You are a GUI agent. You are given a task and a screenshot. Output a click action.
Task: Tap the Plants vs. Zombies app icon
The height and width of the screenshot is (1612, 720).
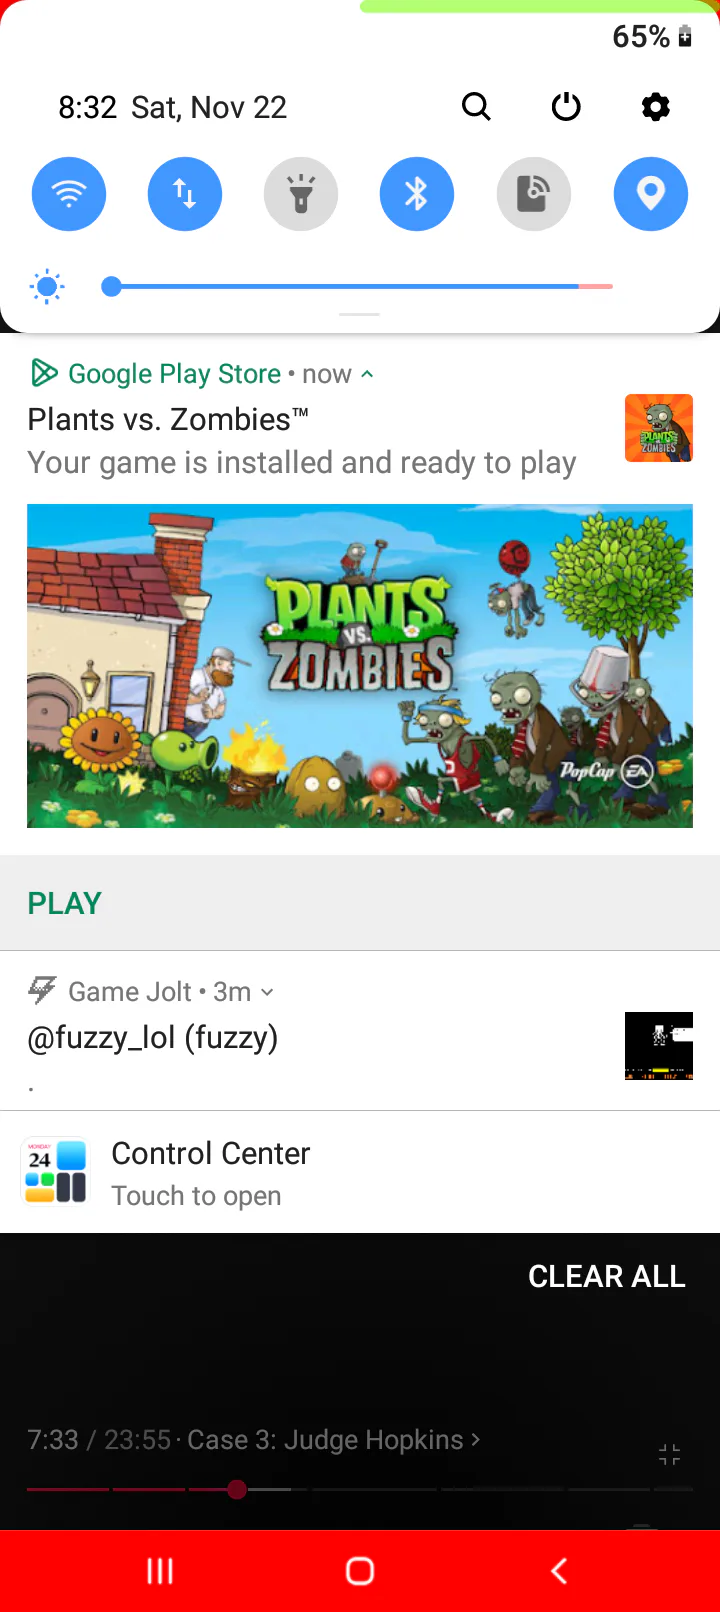659,428
